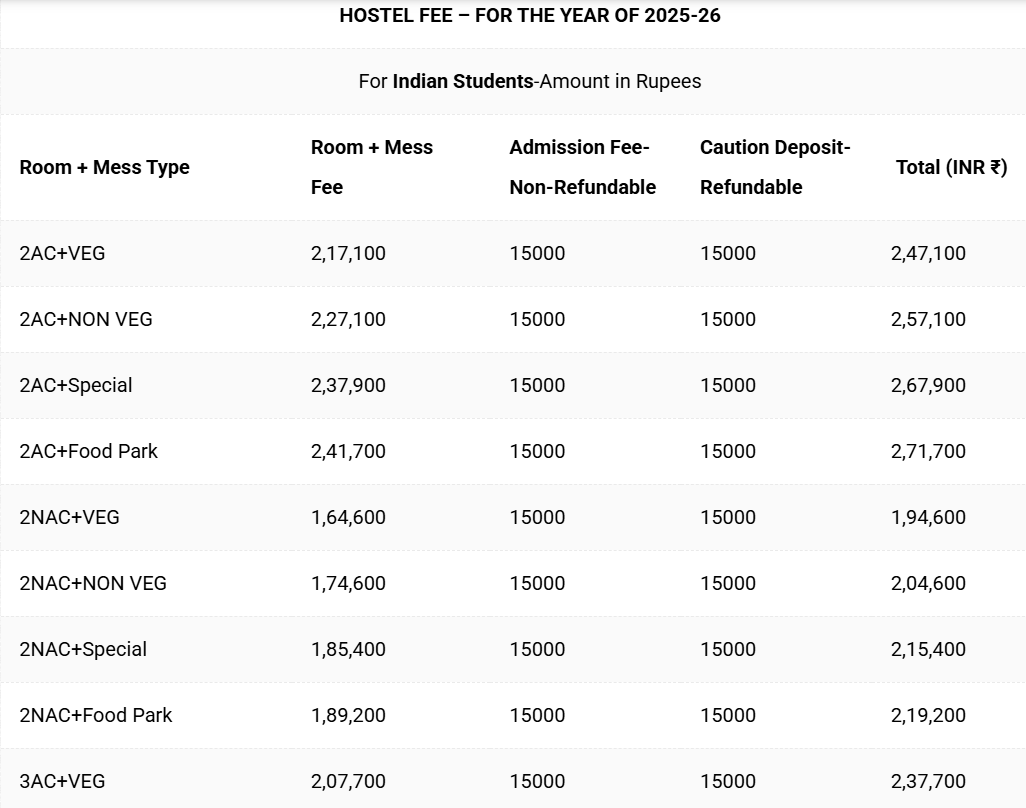The height and width of the screenshot is (808, 1026).
Task: Click admission fee 15000 in 2NAC+NON VEG row
Action: point(537,584)
